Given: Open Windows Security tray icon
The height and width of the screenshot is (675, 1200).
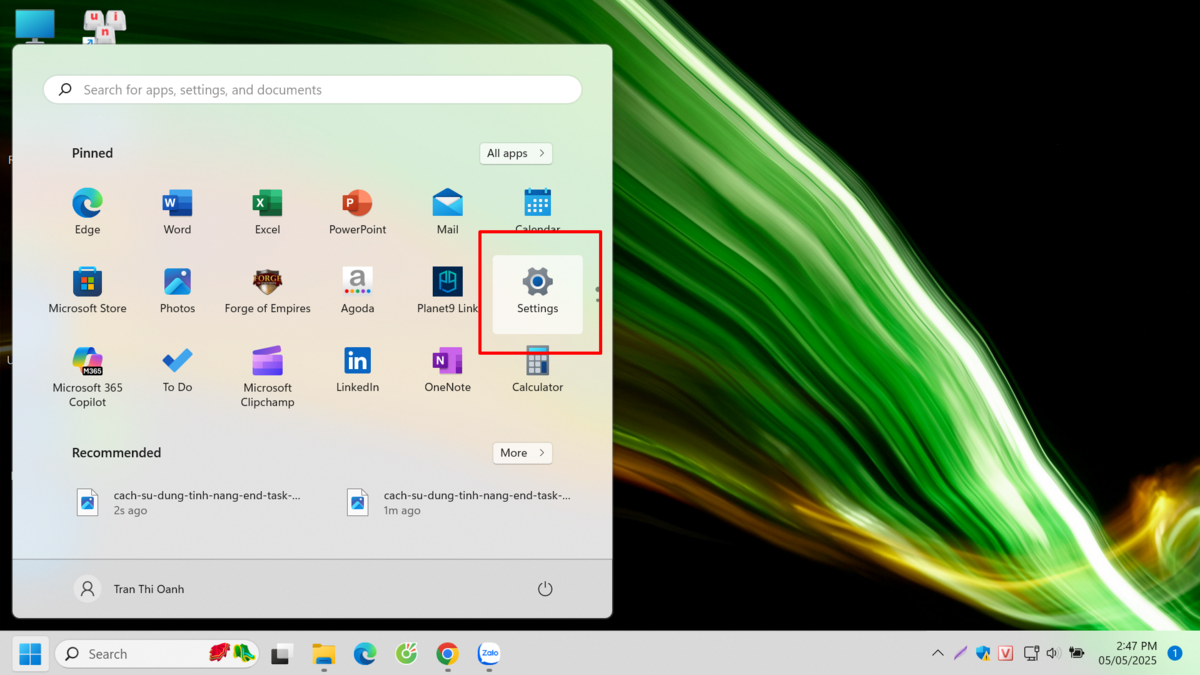Looking at the screenshot, I should [x=983, y=653].
